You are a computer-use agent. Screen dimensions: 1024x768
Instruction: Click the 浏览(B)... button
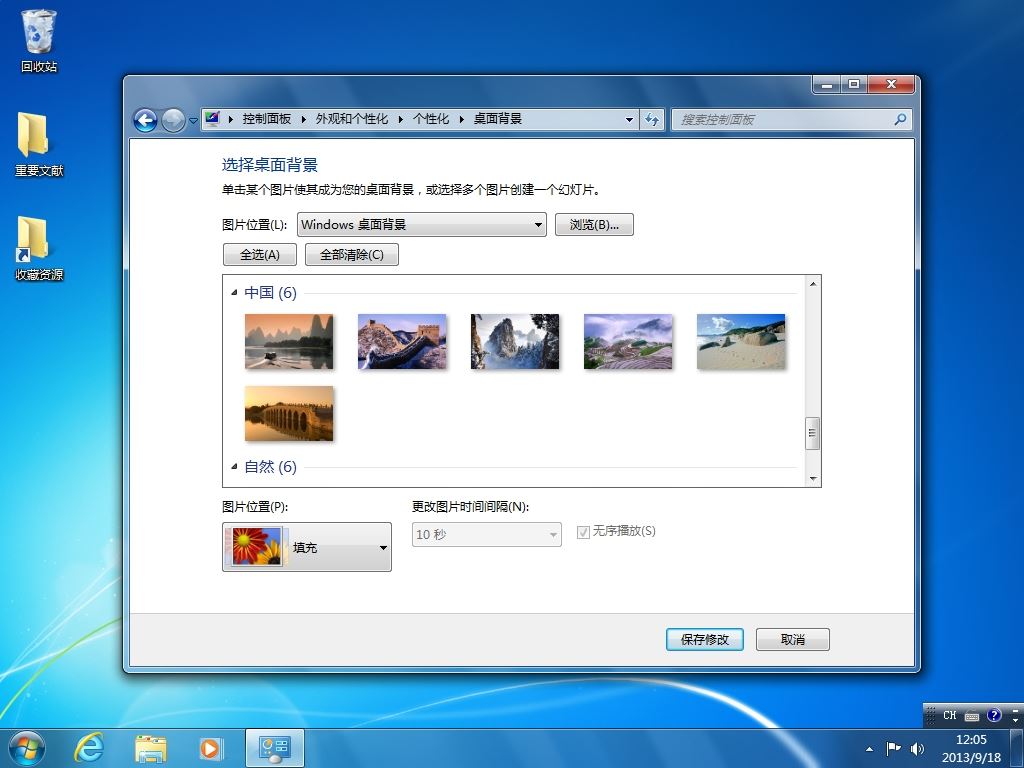click(594, 225)
